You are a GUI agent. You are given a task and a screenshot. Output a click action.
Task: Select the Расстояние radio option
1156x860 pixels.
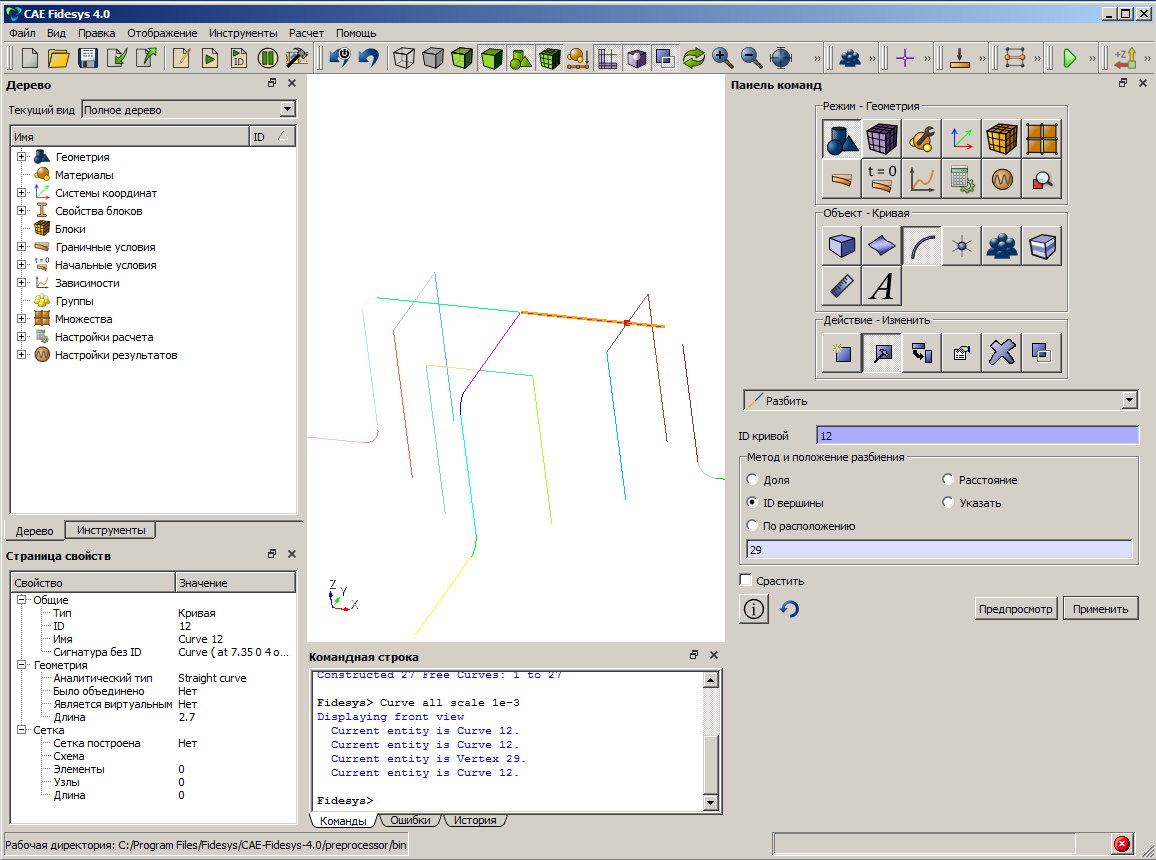pos(948,480)
